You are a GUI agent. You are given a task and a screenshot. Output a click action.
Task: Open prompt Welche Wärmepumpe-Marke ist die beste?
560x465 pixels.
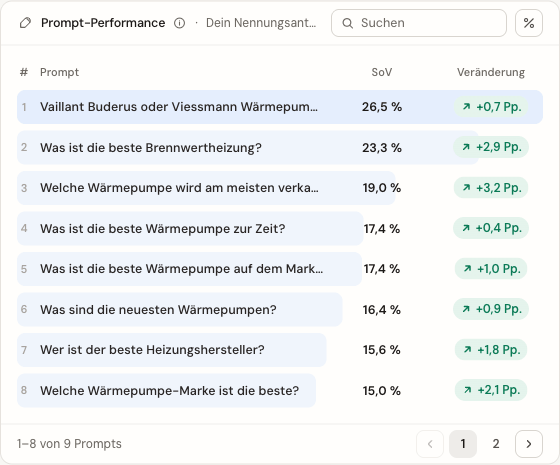[280, 390]
